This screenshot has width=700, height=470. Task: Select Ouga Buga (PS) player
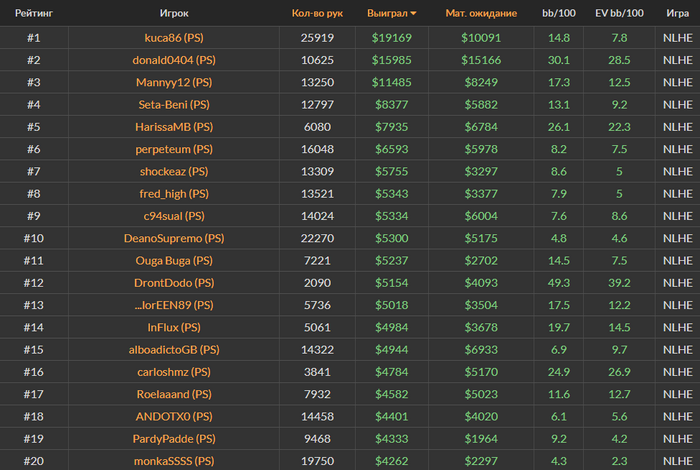click(x=174, y=261)
